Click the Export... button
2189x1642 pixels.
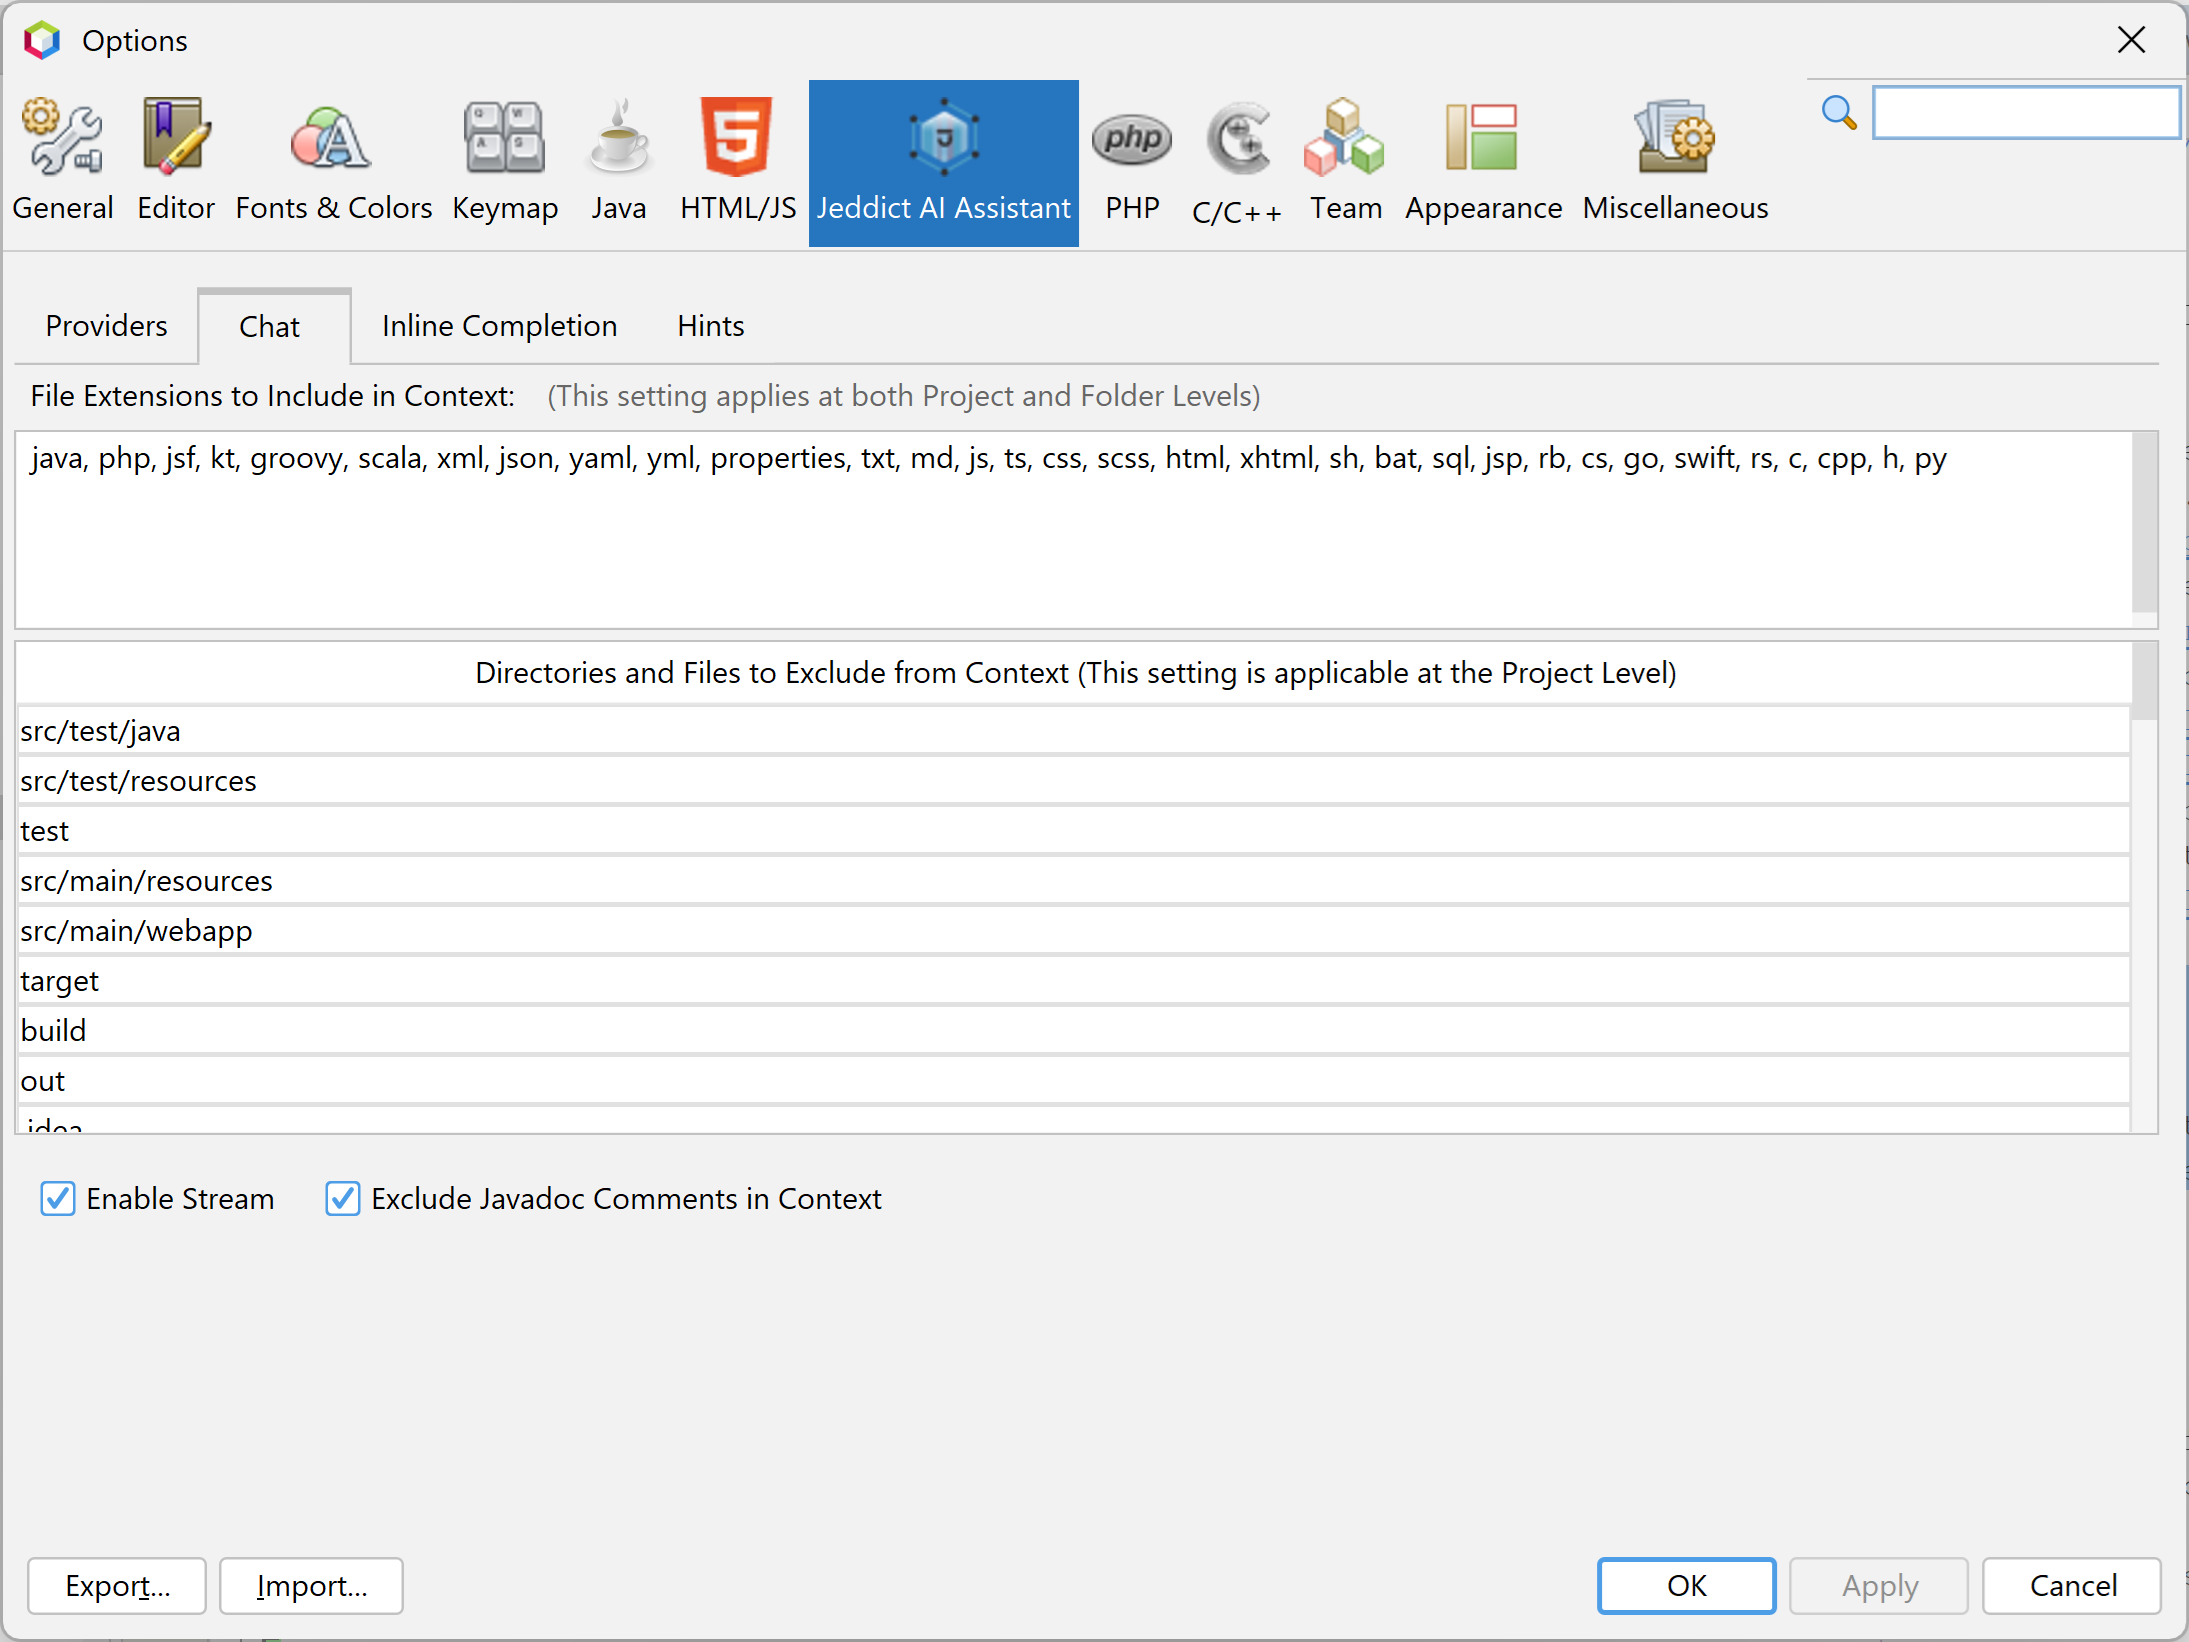pyautogui.click(x=117, y=1586)
